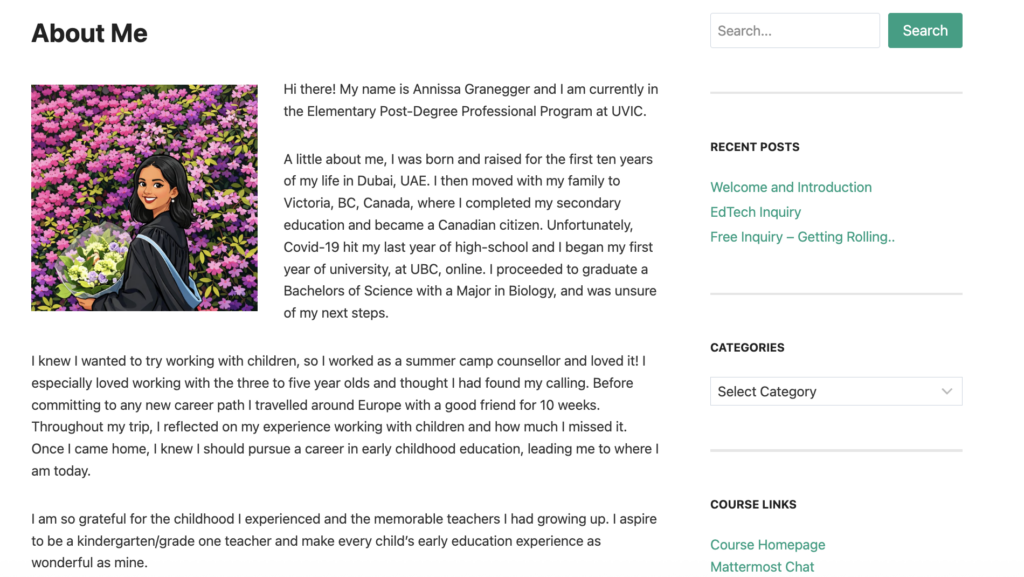1024x577 pixels.
Task: Click the chevron arrow on category selector
Action: click(x=946, y=391)
